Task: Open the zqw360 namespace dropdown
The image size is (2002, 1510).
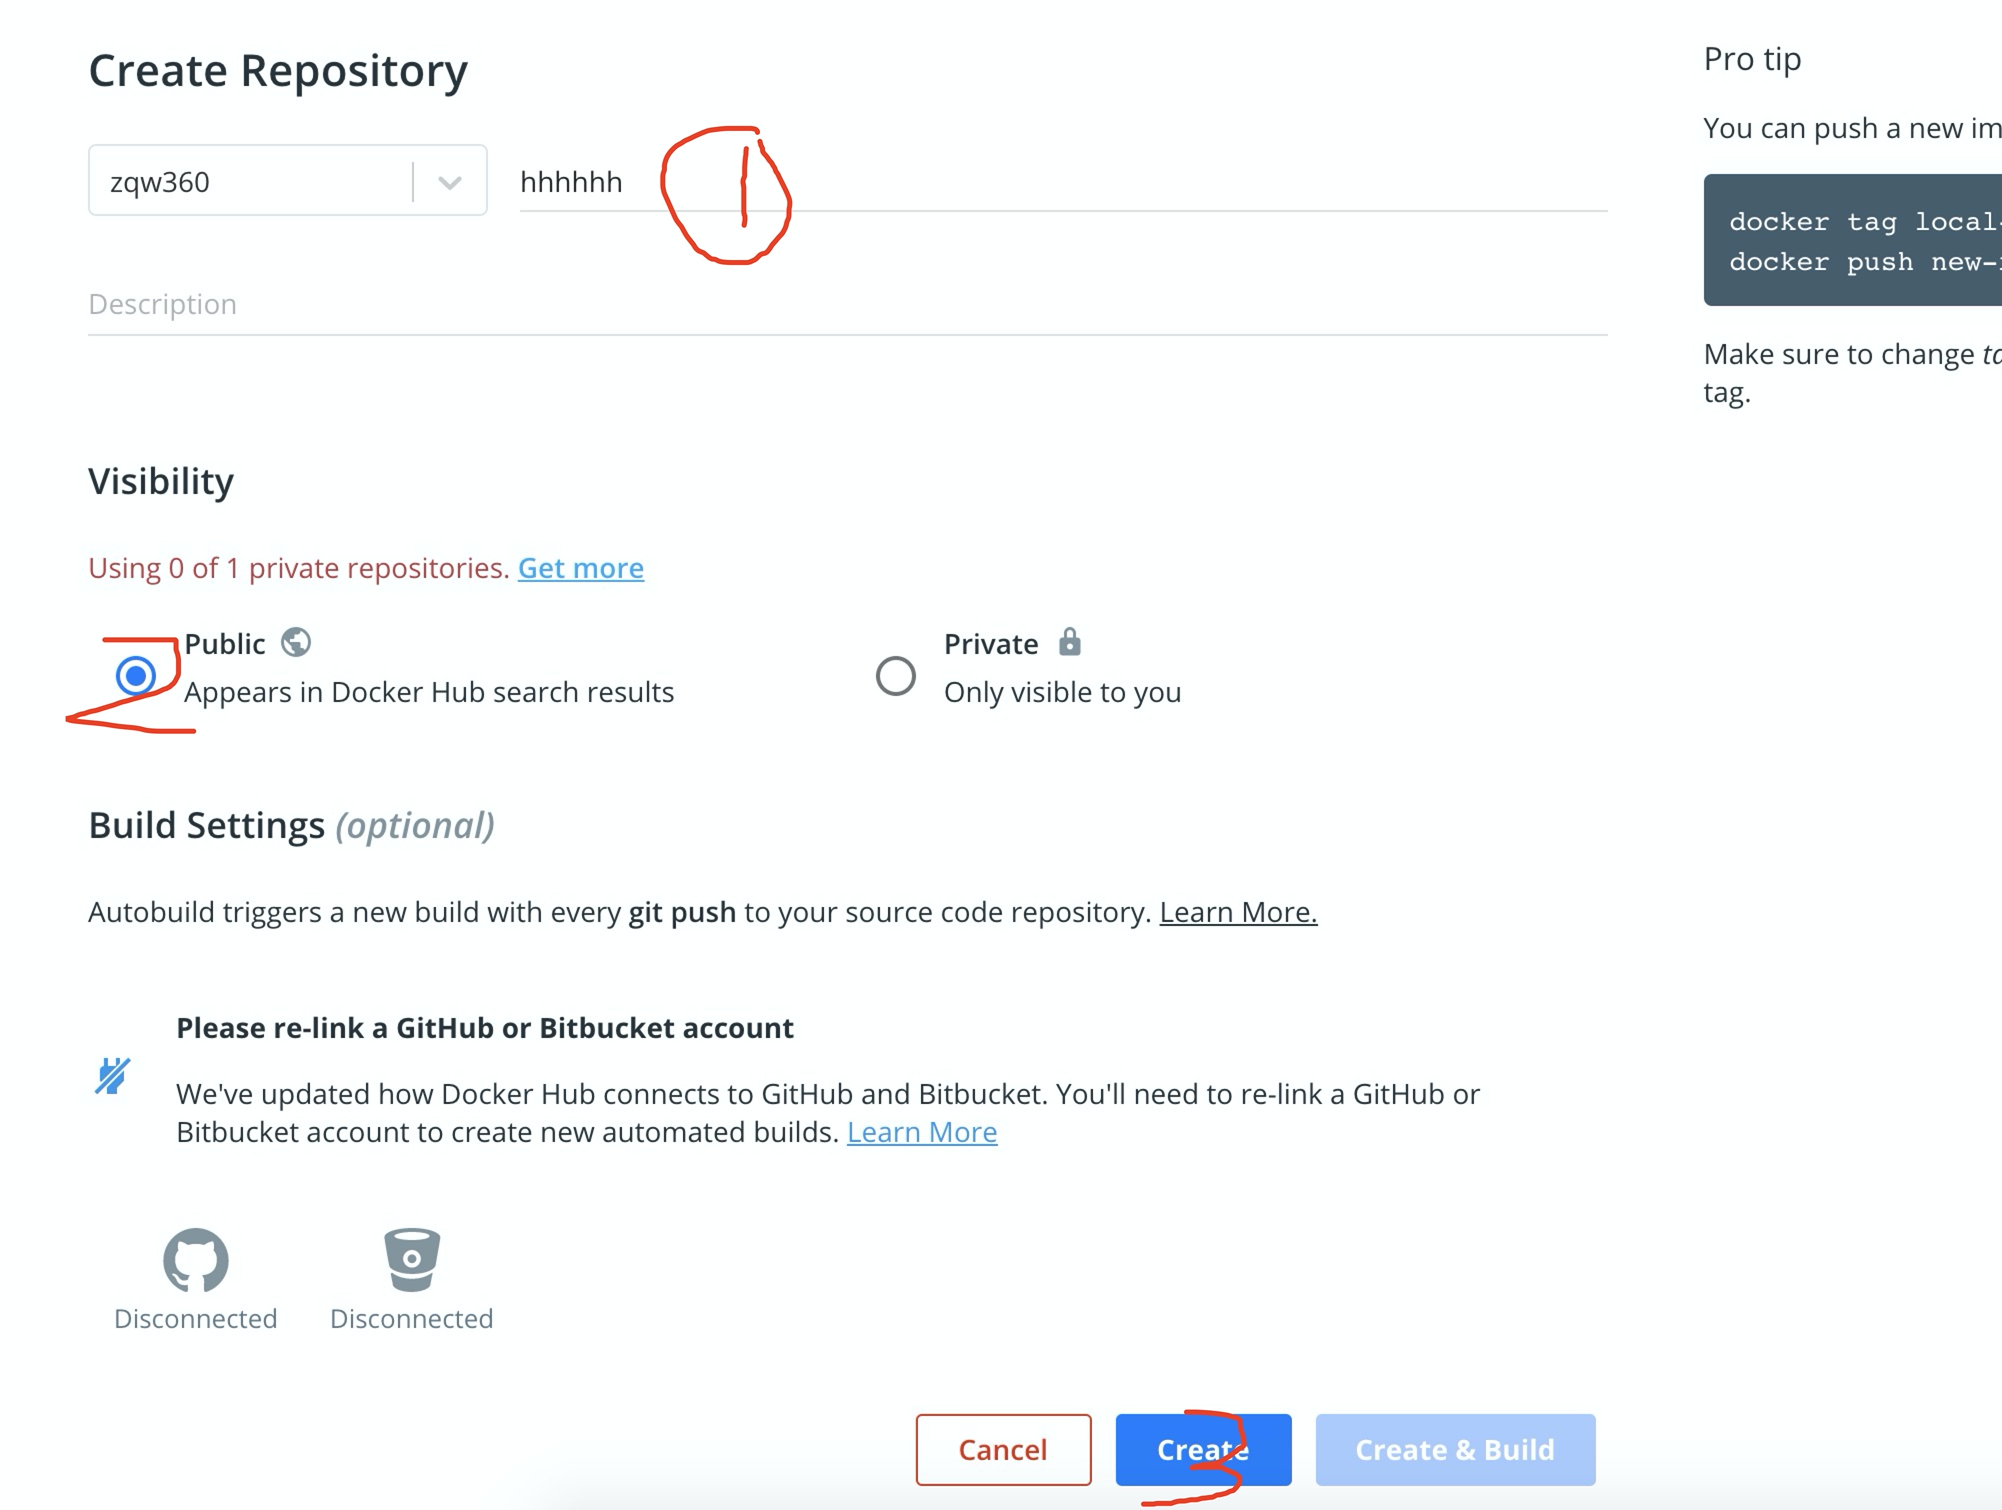Action: pos(449,181)
